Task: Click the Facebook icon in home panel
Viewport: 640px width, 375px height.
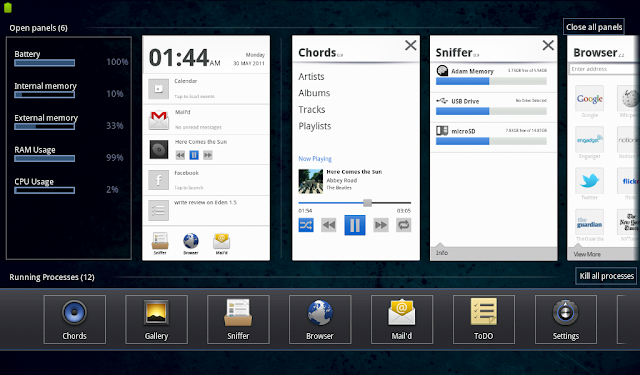Action: coord(158,180)
